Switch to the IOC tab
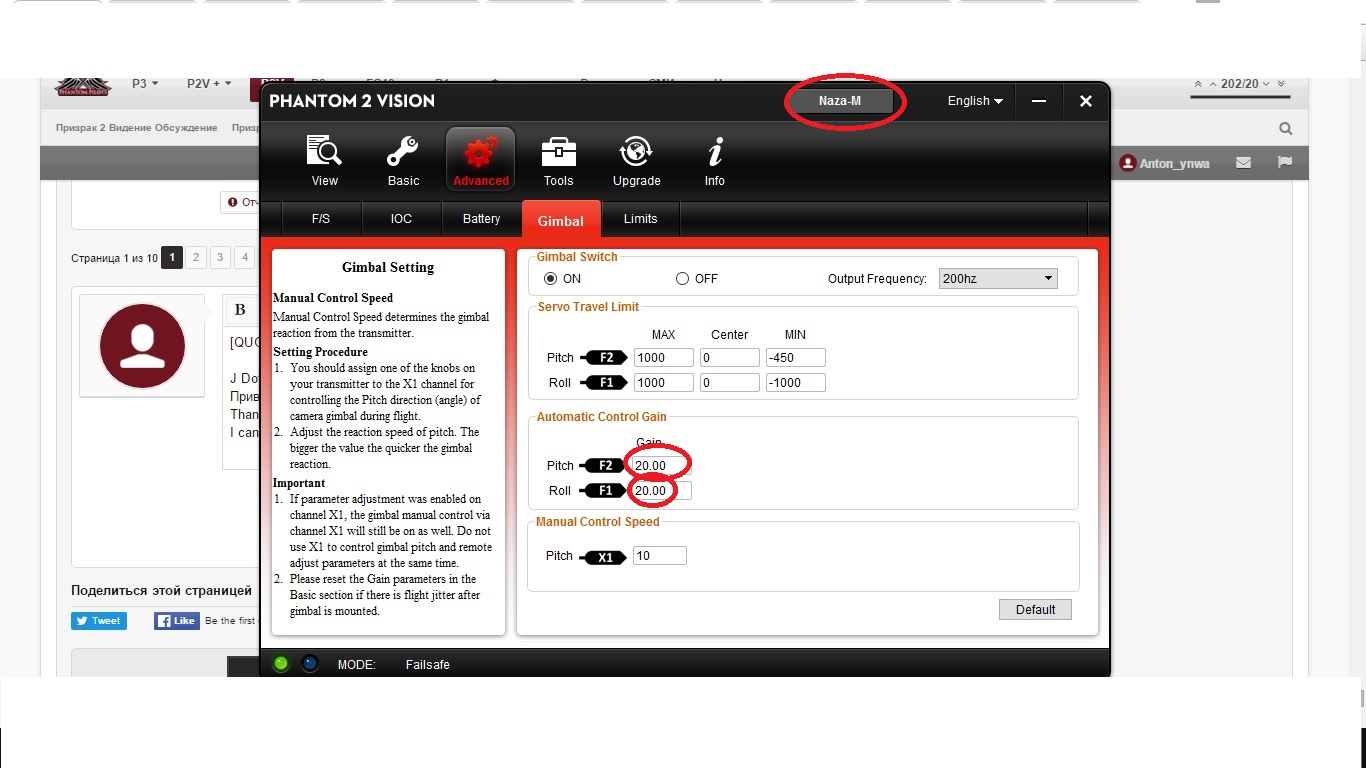 coord(401,219)
